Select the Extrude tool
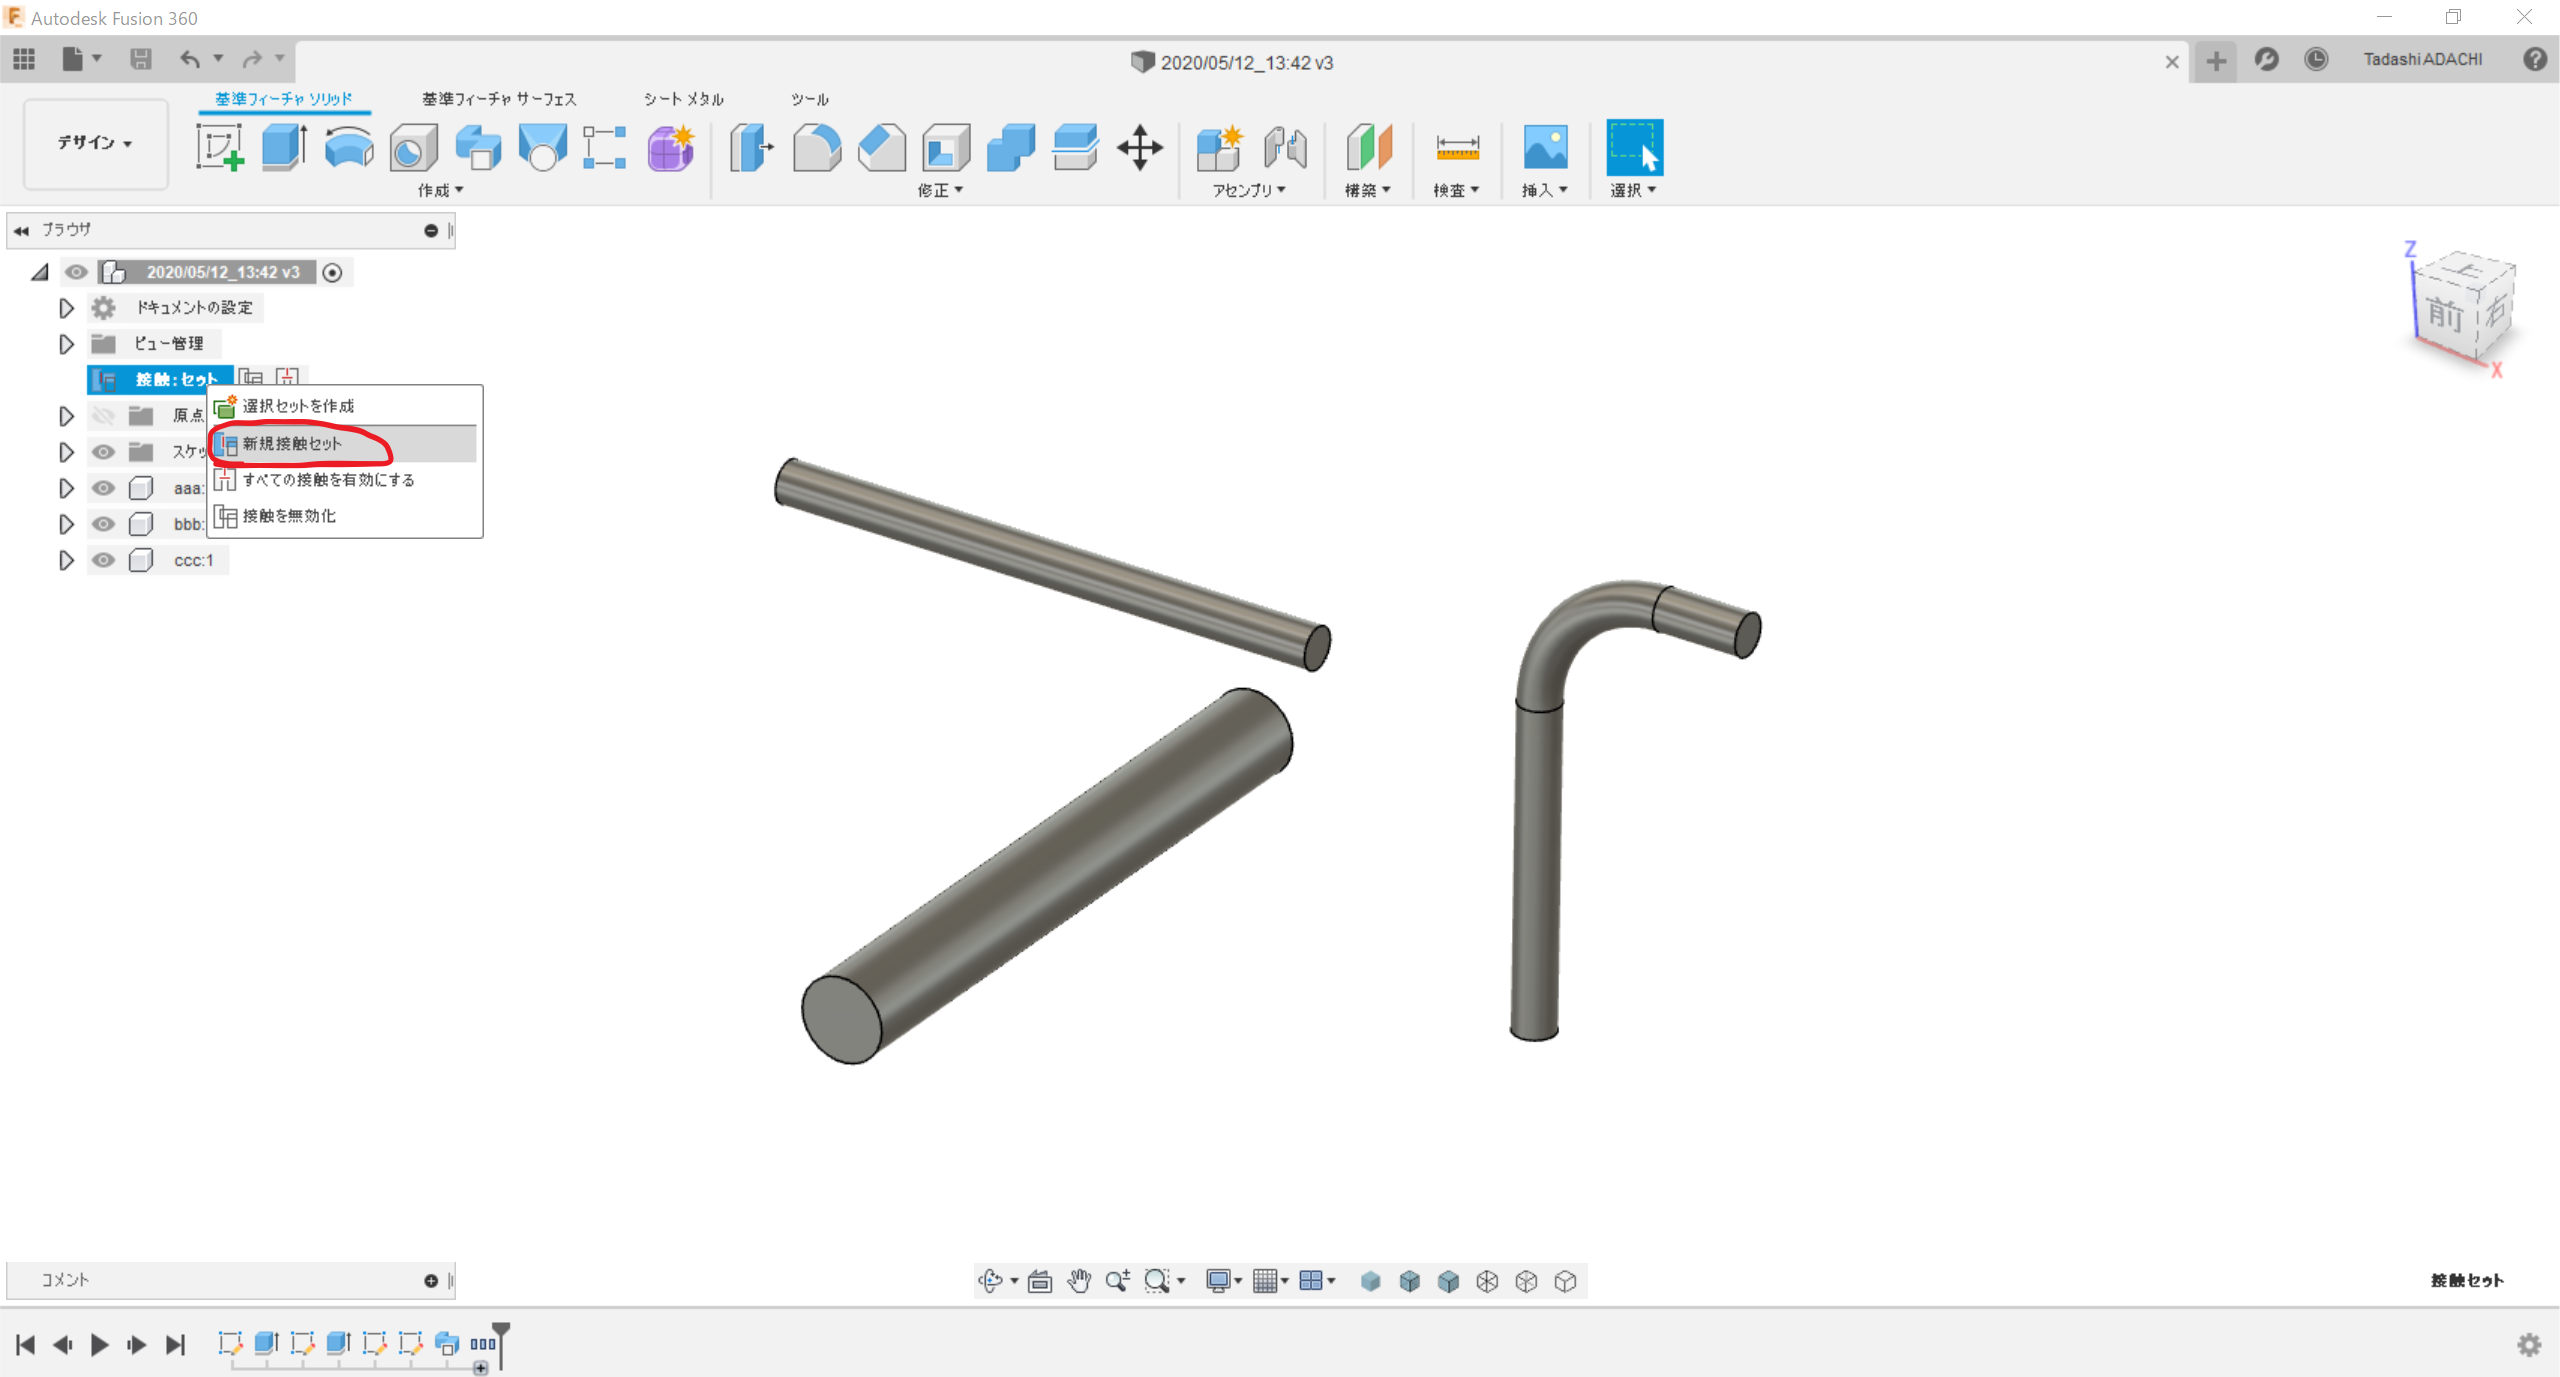 284,148
